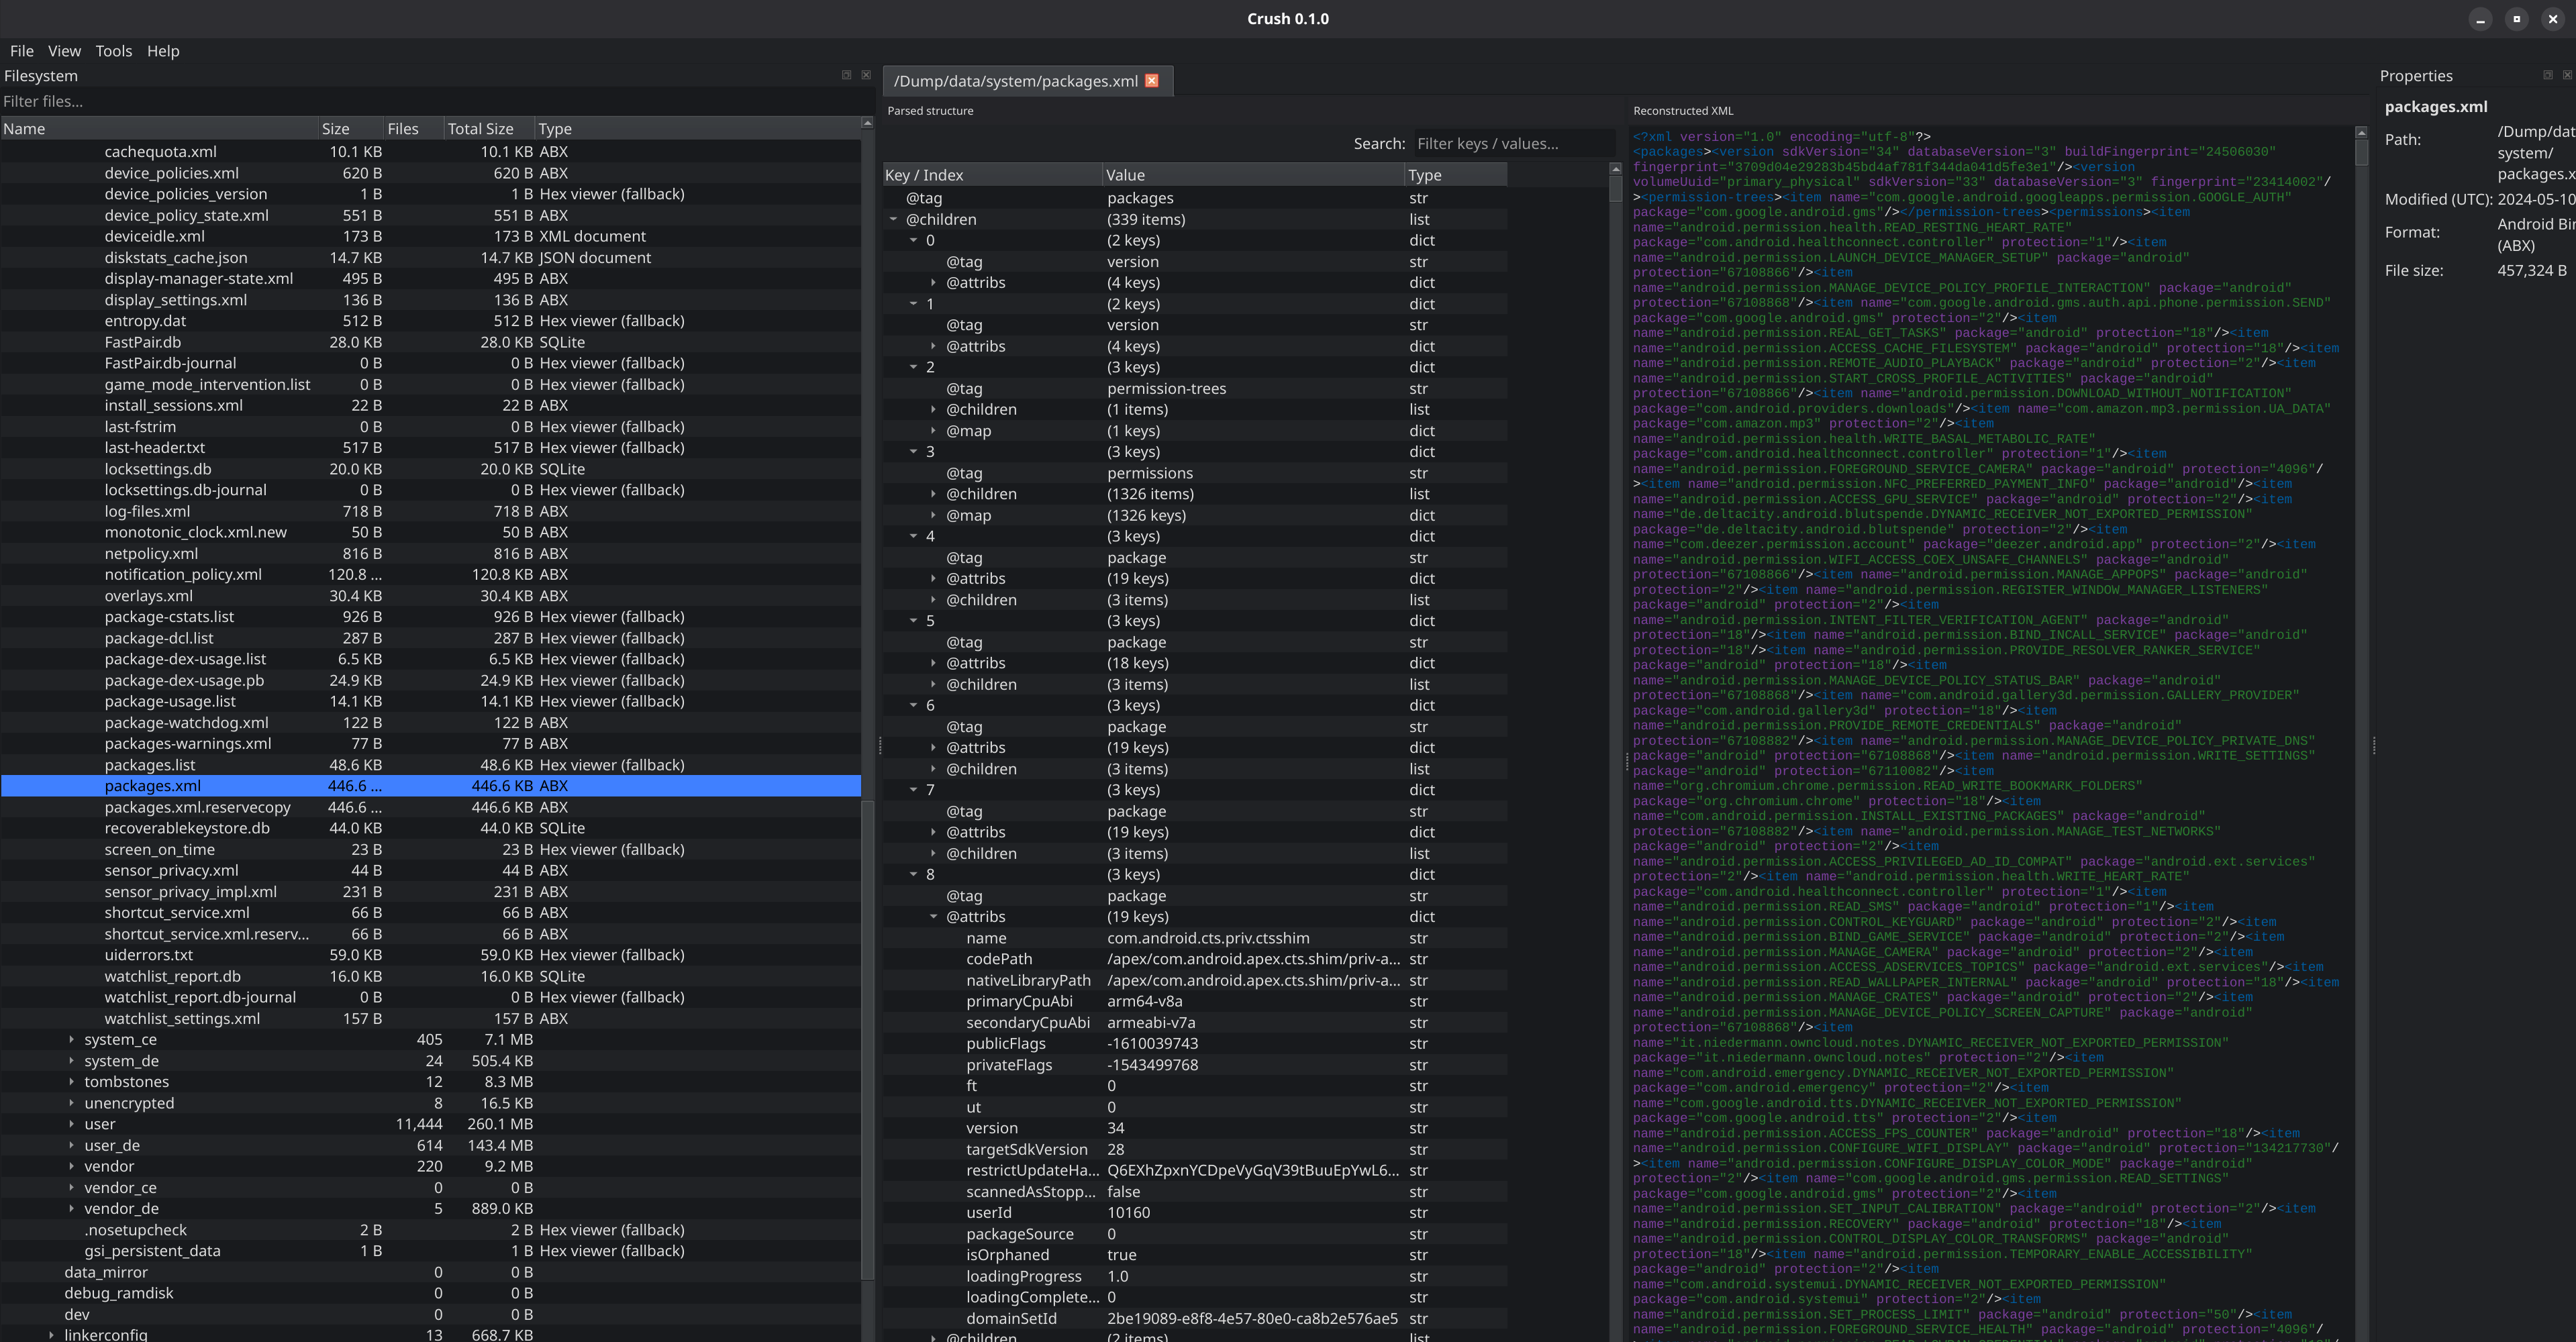Viewport: 2576px width, 1342px height.
Task: Open the Help menu
Action: click(x=163, y=51)
